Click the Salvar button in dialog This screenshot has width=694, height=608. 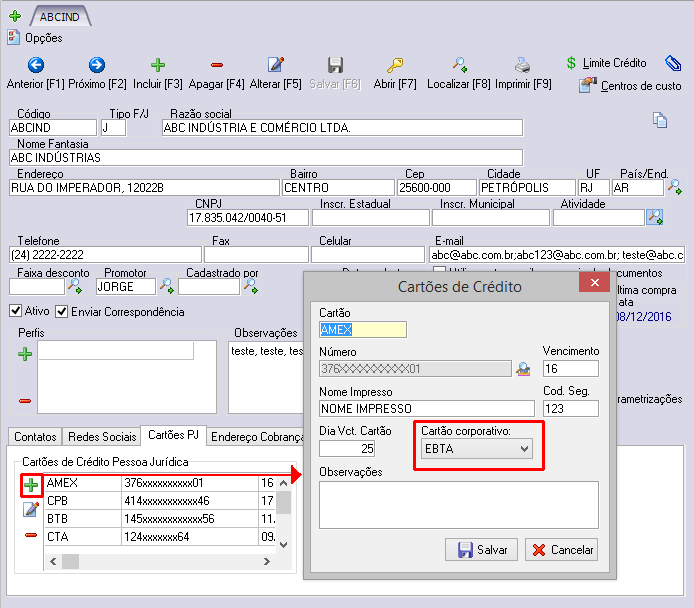481,550
